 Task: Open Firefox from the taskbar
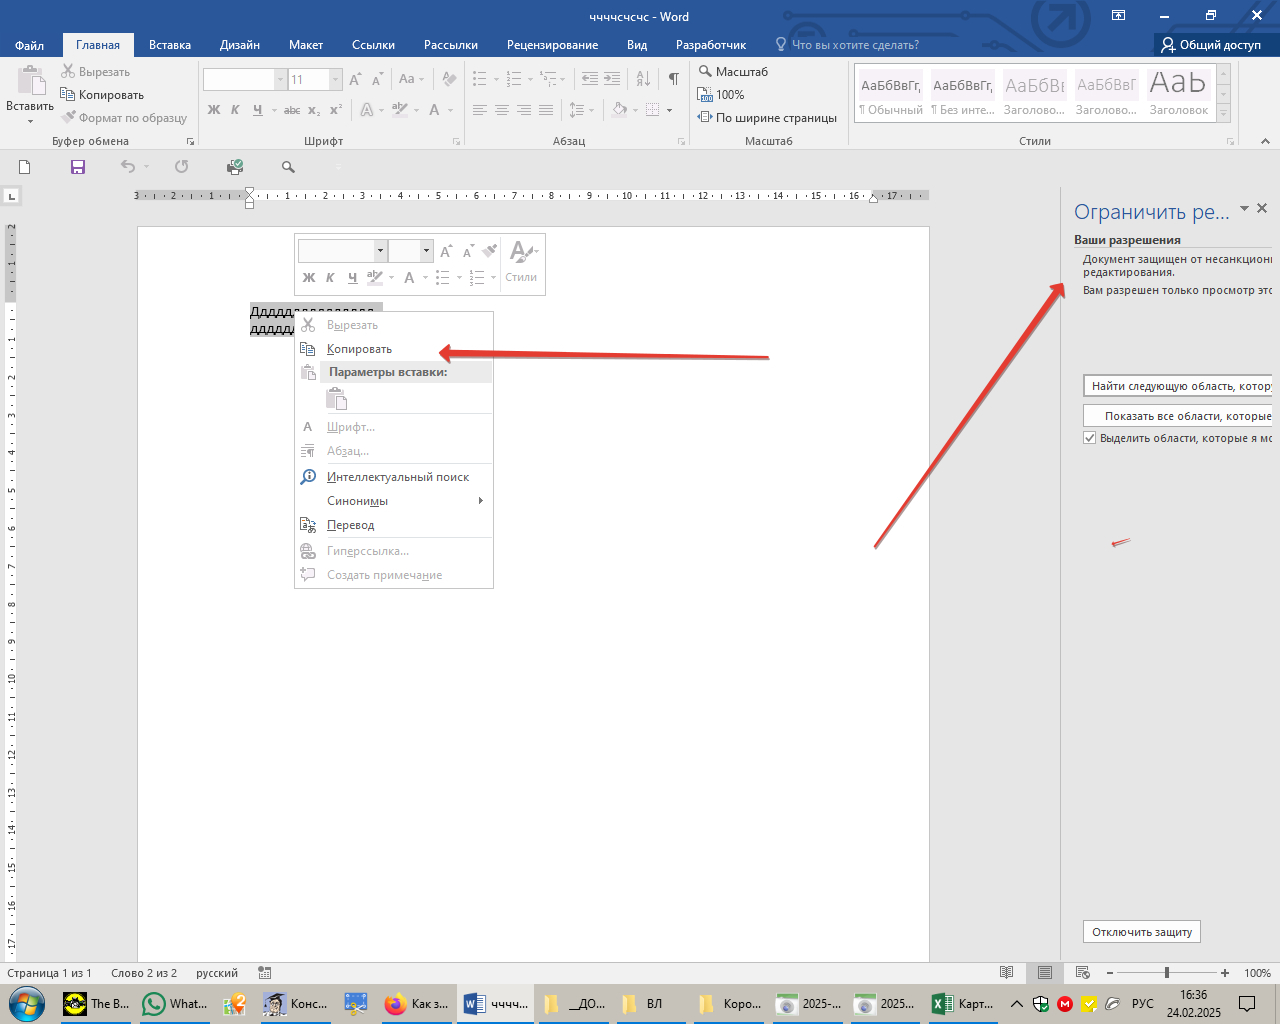[x=396, y=1004]
